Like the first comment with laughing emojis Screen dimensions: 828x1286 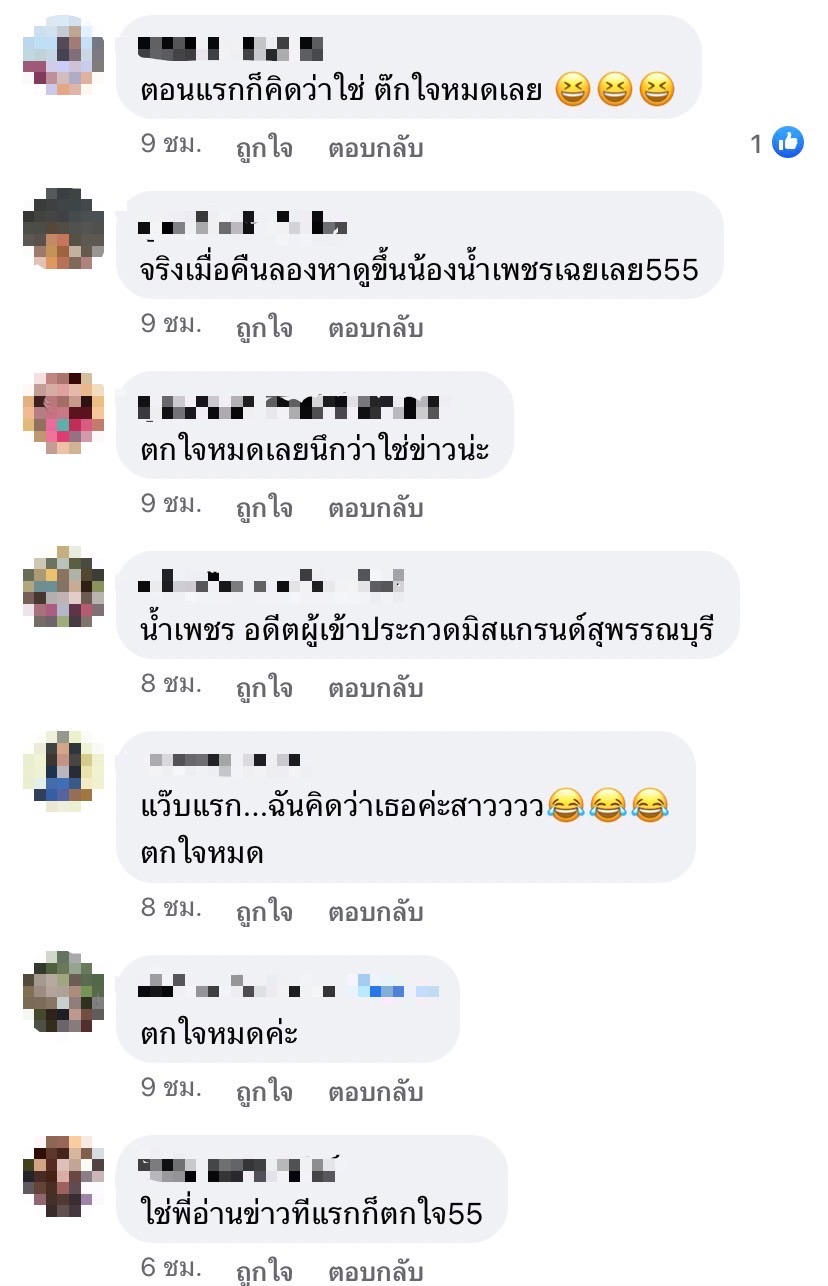pyautogui.click(x=264, y=148)
